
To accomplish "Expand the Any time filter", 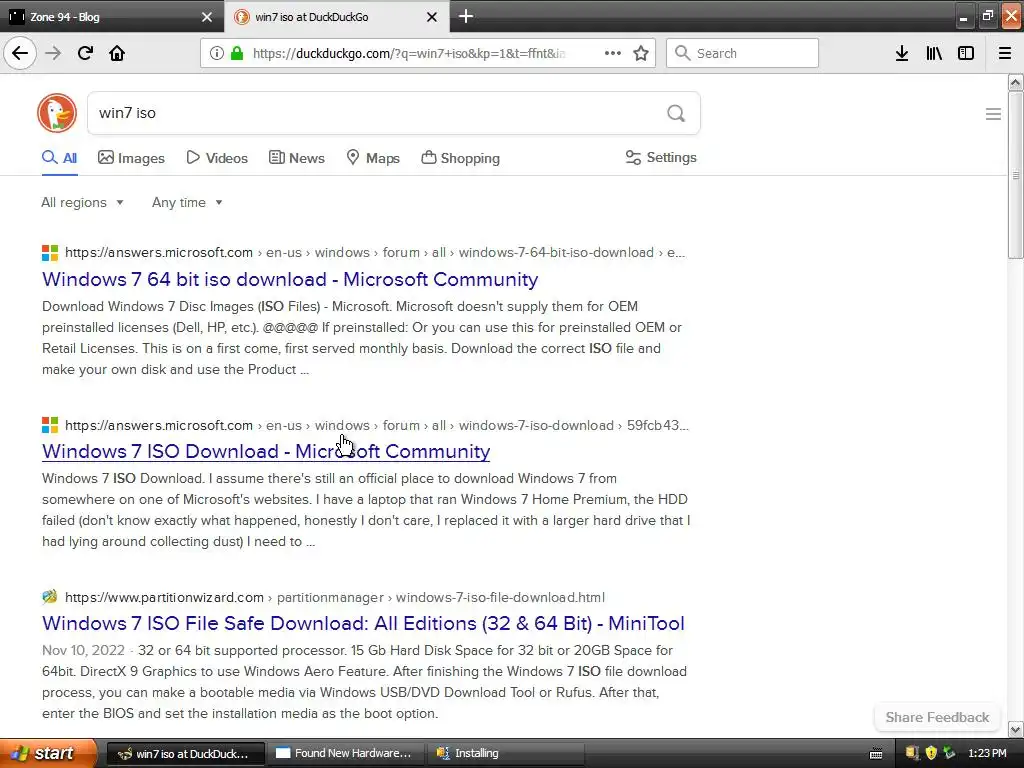I will (187, 202).
